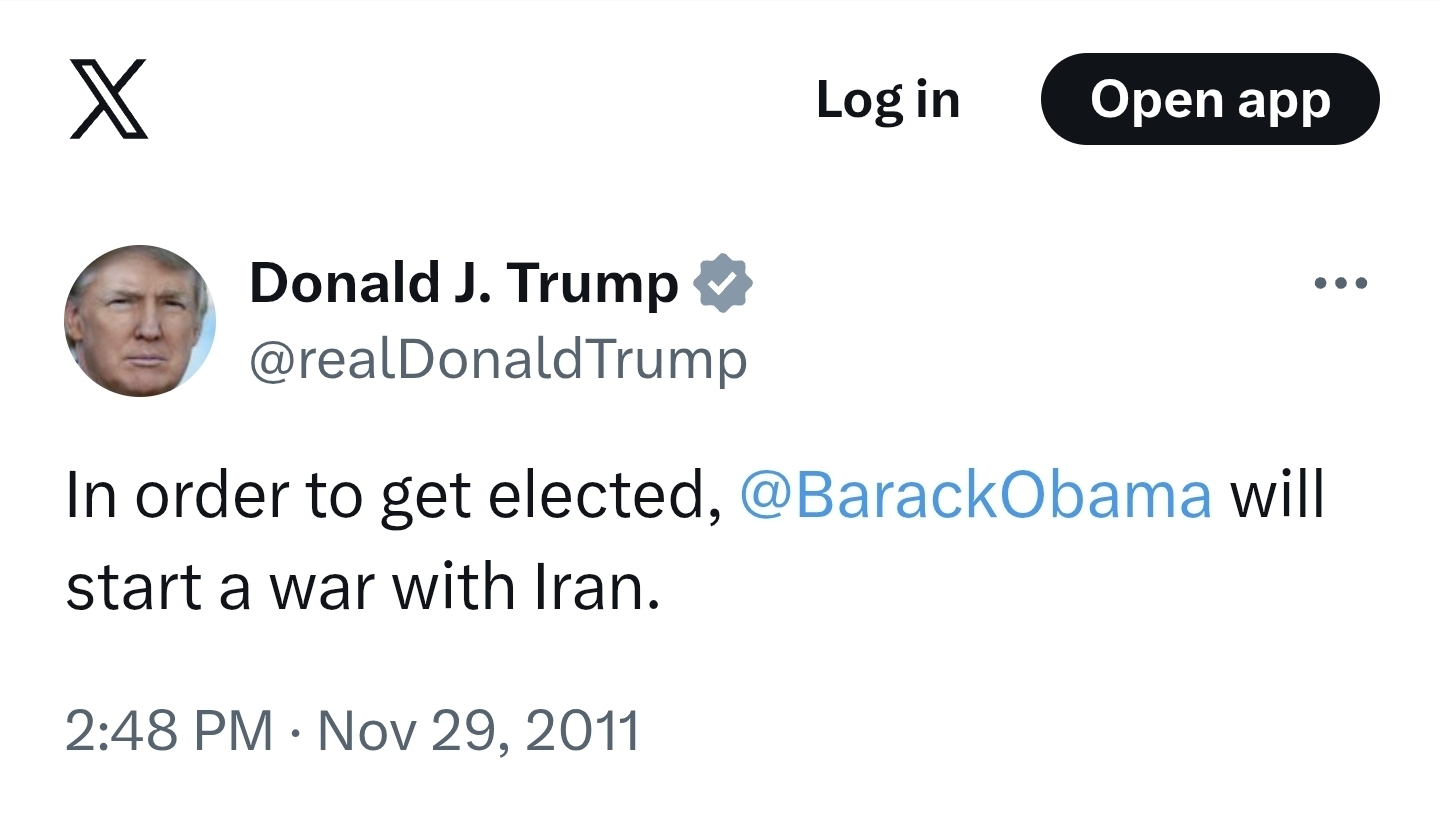Click the word 'Trump' in display name
The image size is (1439, 827).
click(593, 283)
